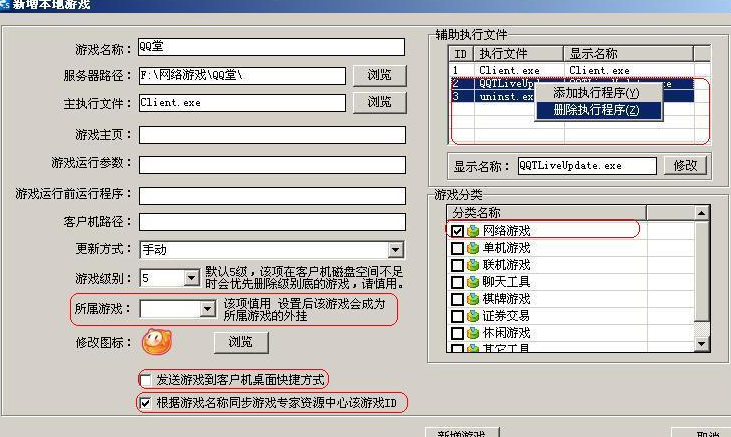The image size is (731, 437).
Task: Check the 聊天工具 category checkbox
Action: click(457, 282)
